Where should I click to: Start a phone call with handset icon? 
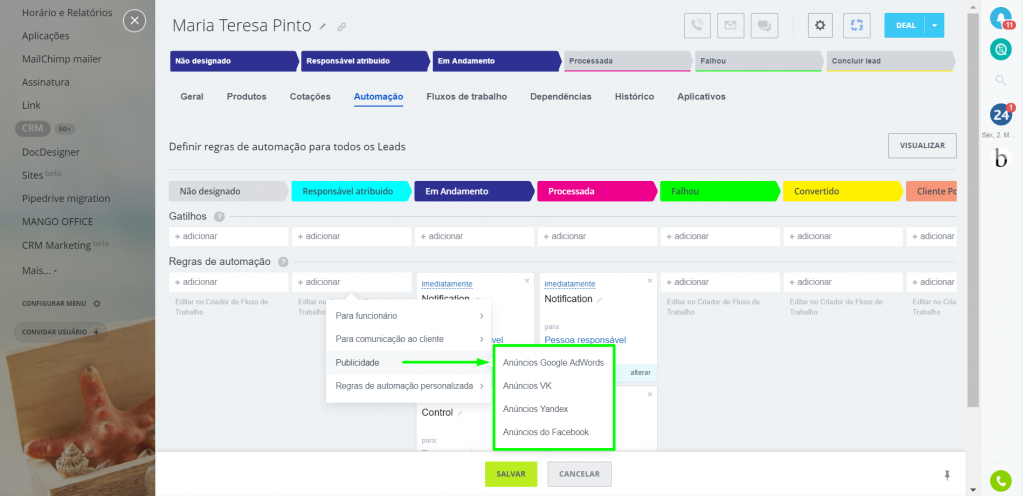coord(697,25)
